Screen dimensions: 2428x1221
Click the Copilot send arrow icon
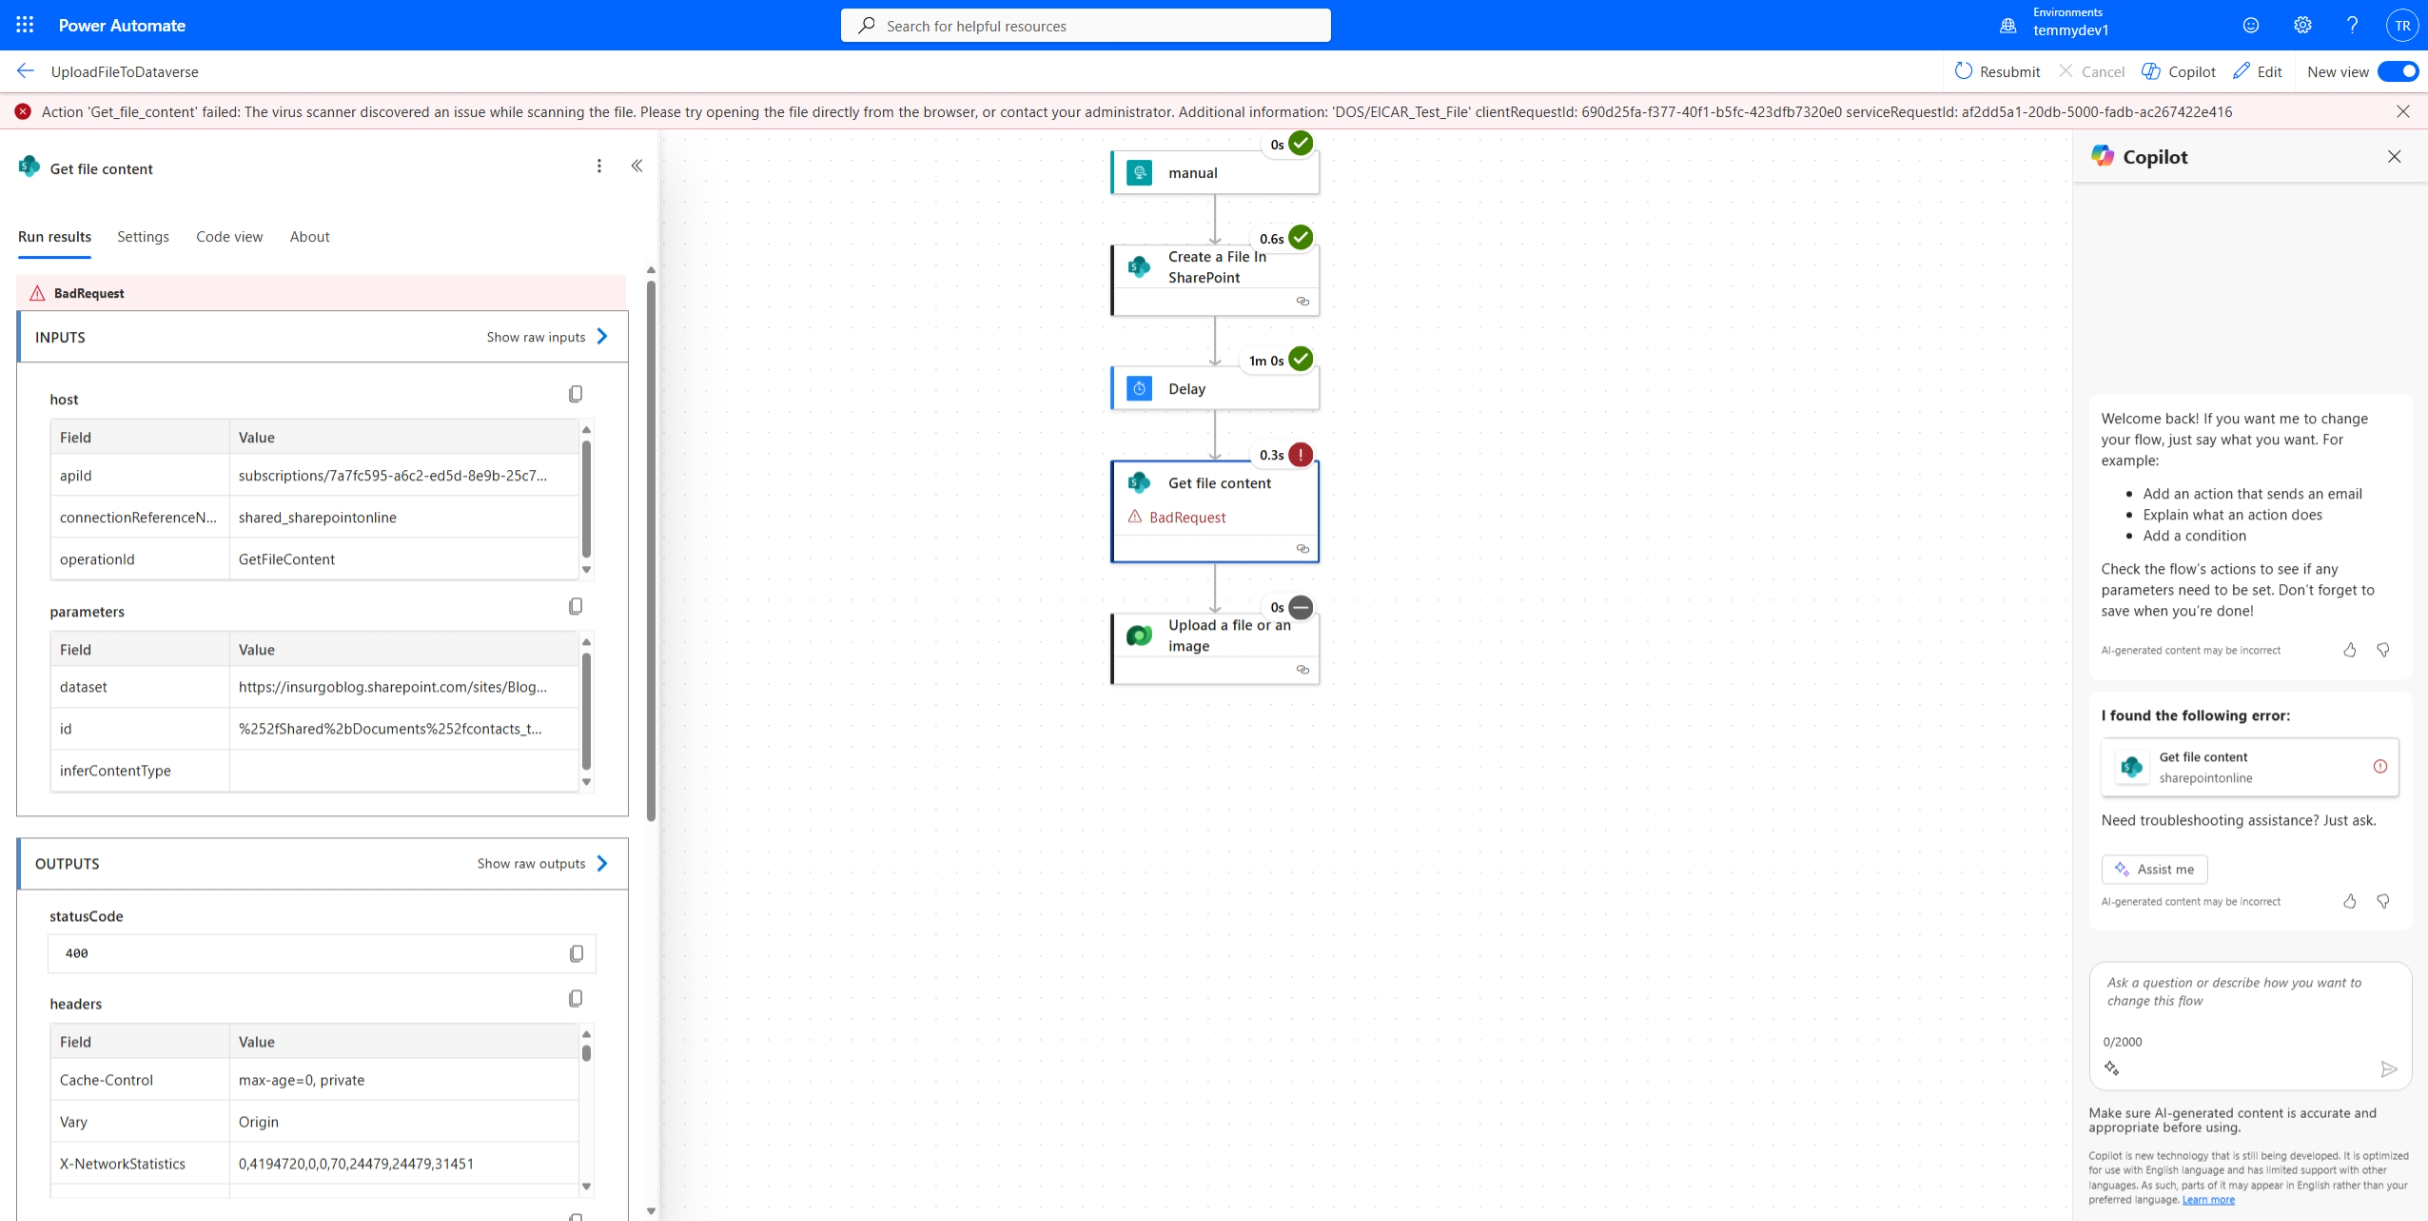click(2388, 1069)
